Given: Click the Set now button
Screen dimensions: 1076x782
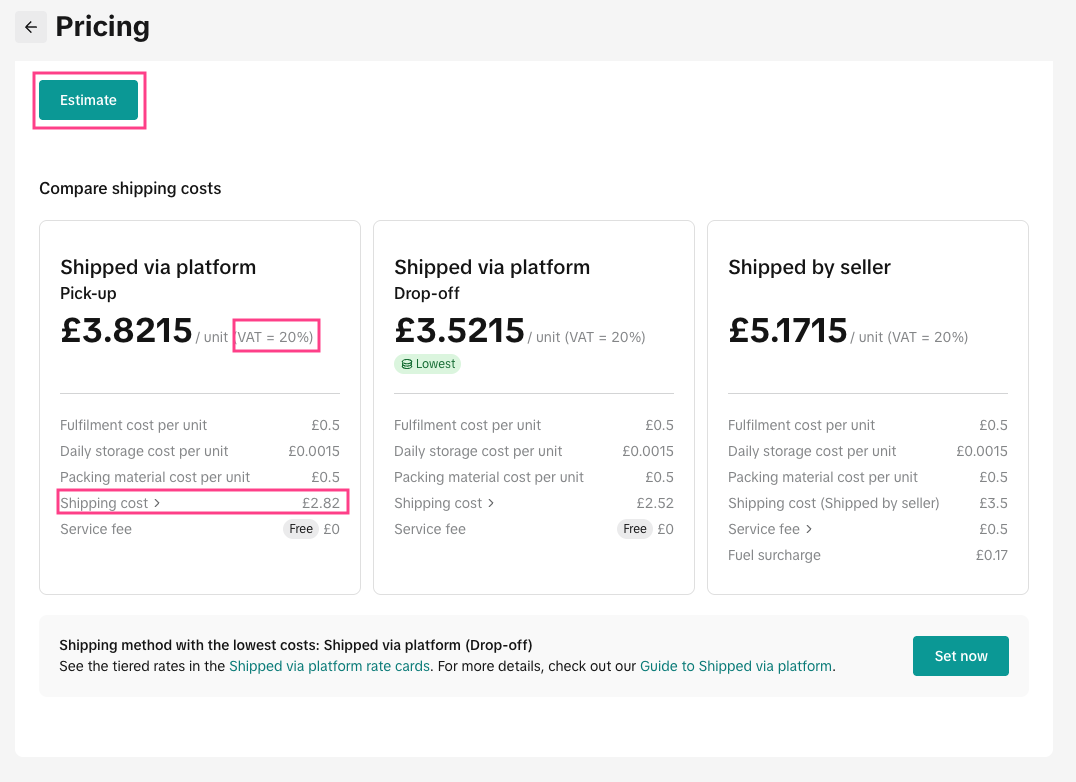Looking at the screenshot, I should 960,656.
